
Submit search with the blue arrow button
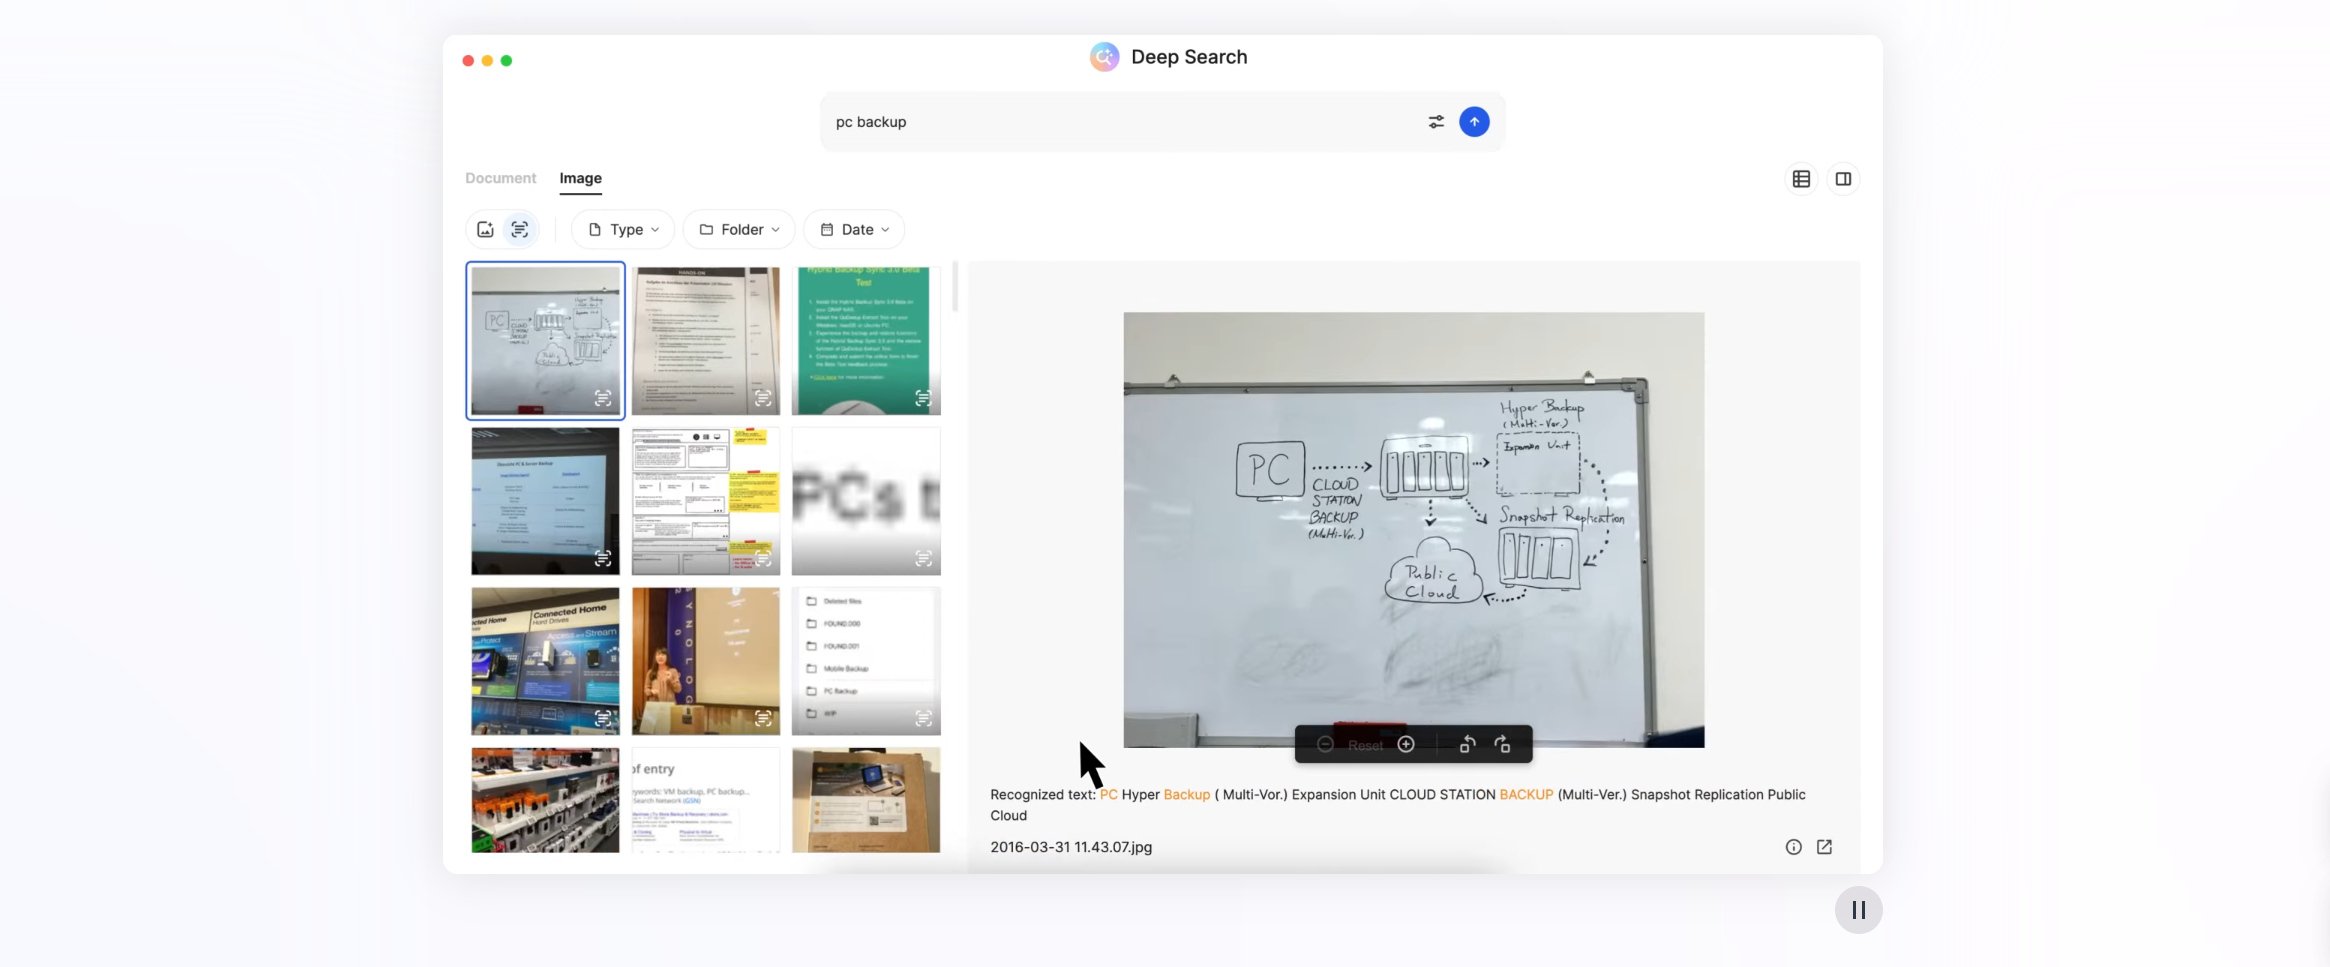[1474, 122]
